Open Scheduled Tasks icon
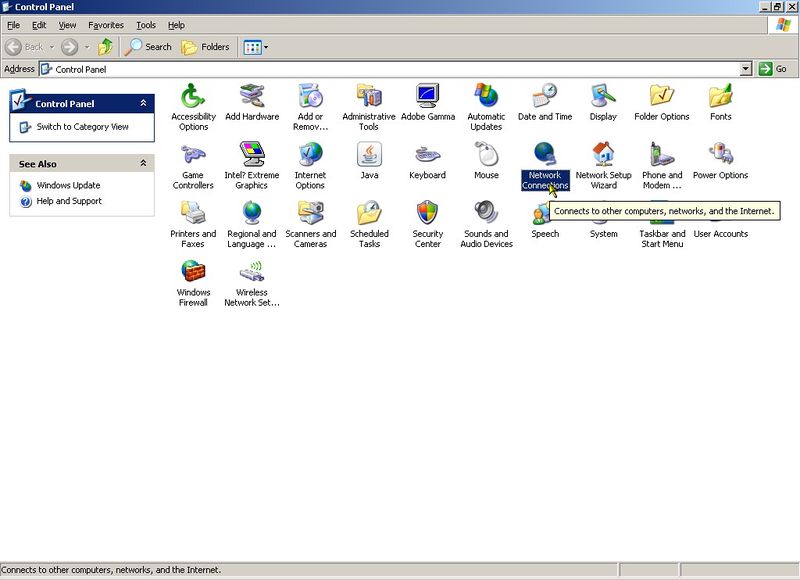800x580 pixels. 369,213
